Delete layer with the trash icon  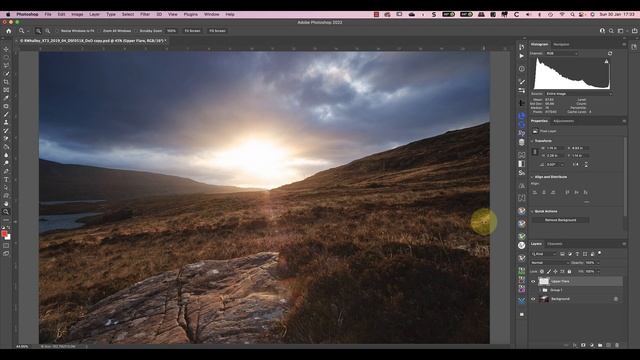pos(617,345)
